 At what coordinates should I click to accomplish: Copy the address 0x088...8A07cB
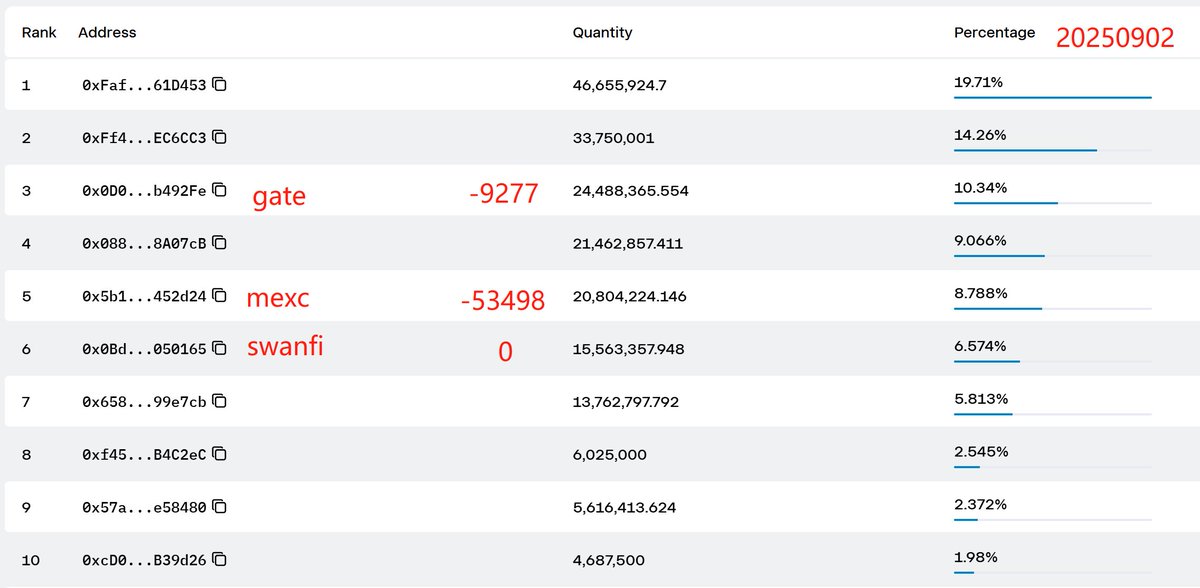220,243
